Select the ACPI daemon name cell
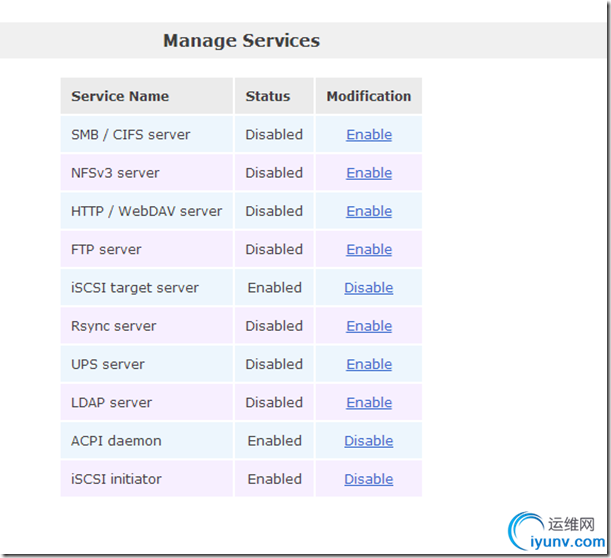 click(x=116, y=441)
